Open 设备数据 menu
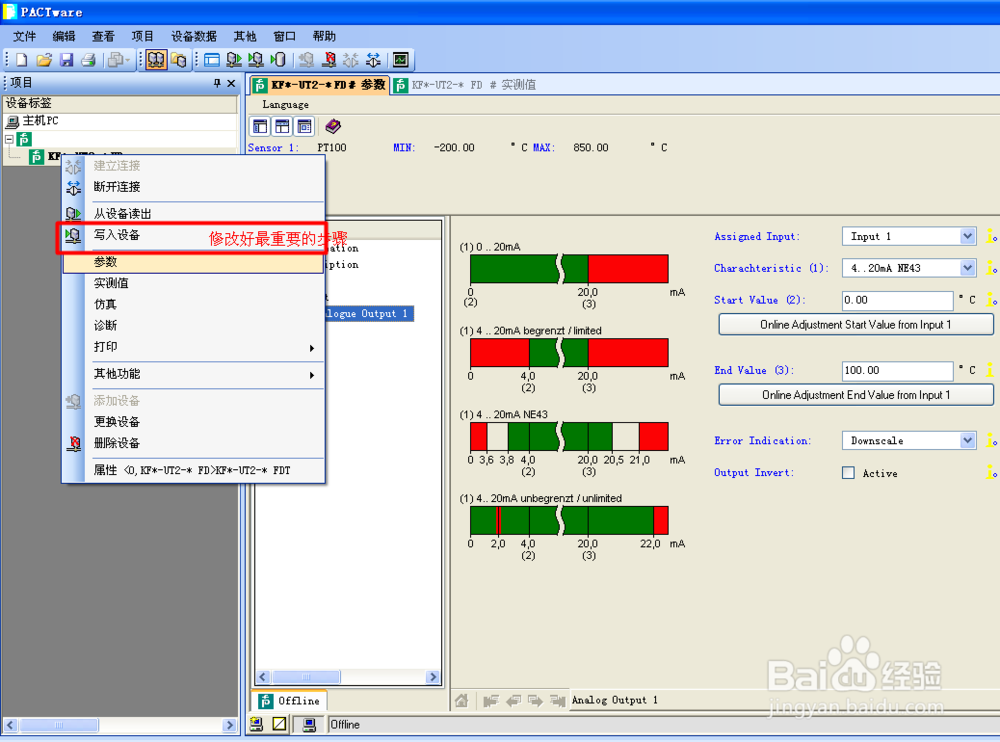The image size is (1000, 742). coord(194,36)
